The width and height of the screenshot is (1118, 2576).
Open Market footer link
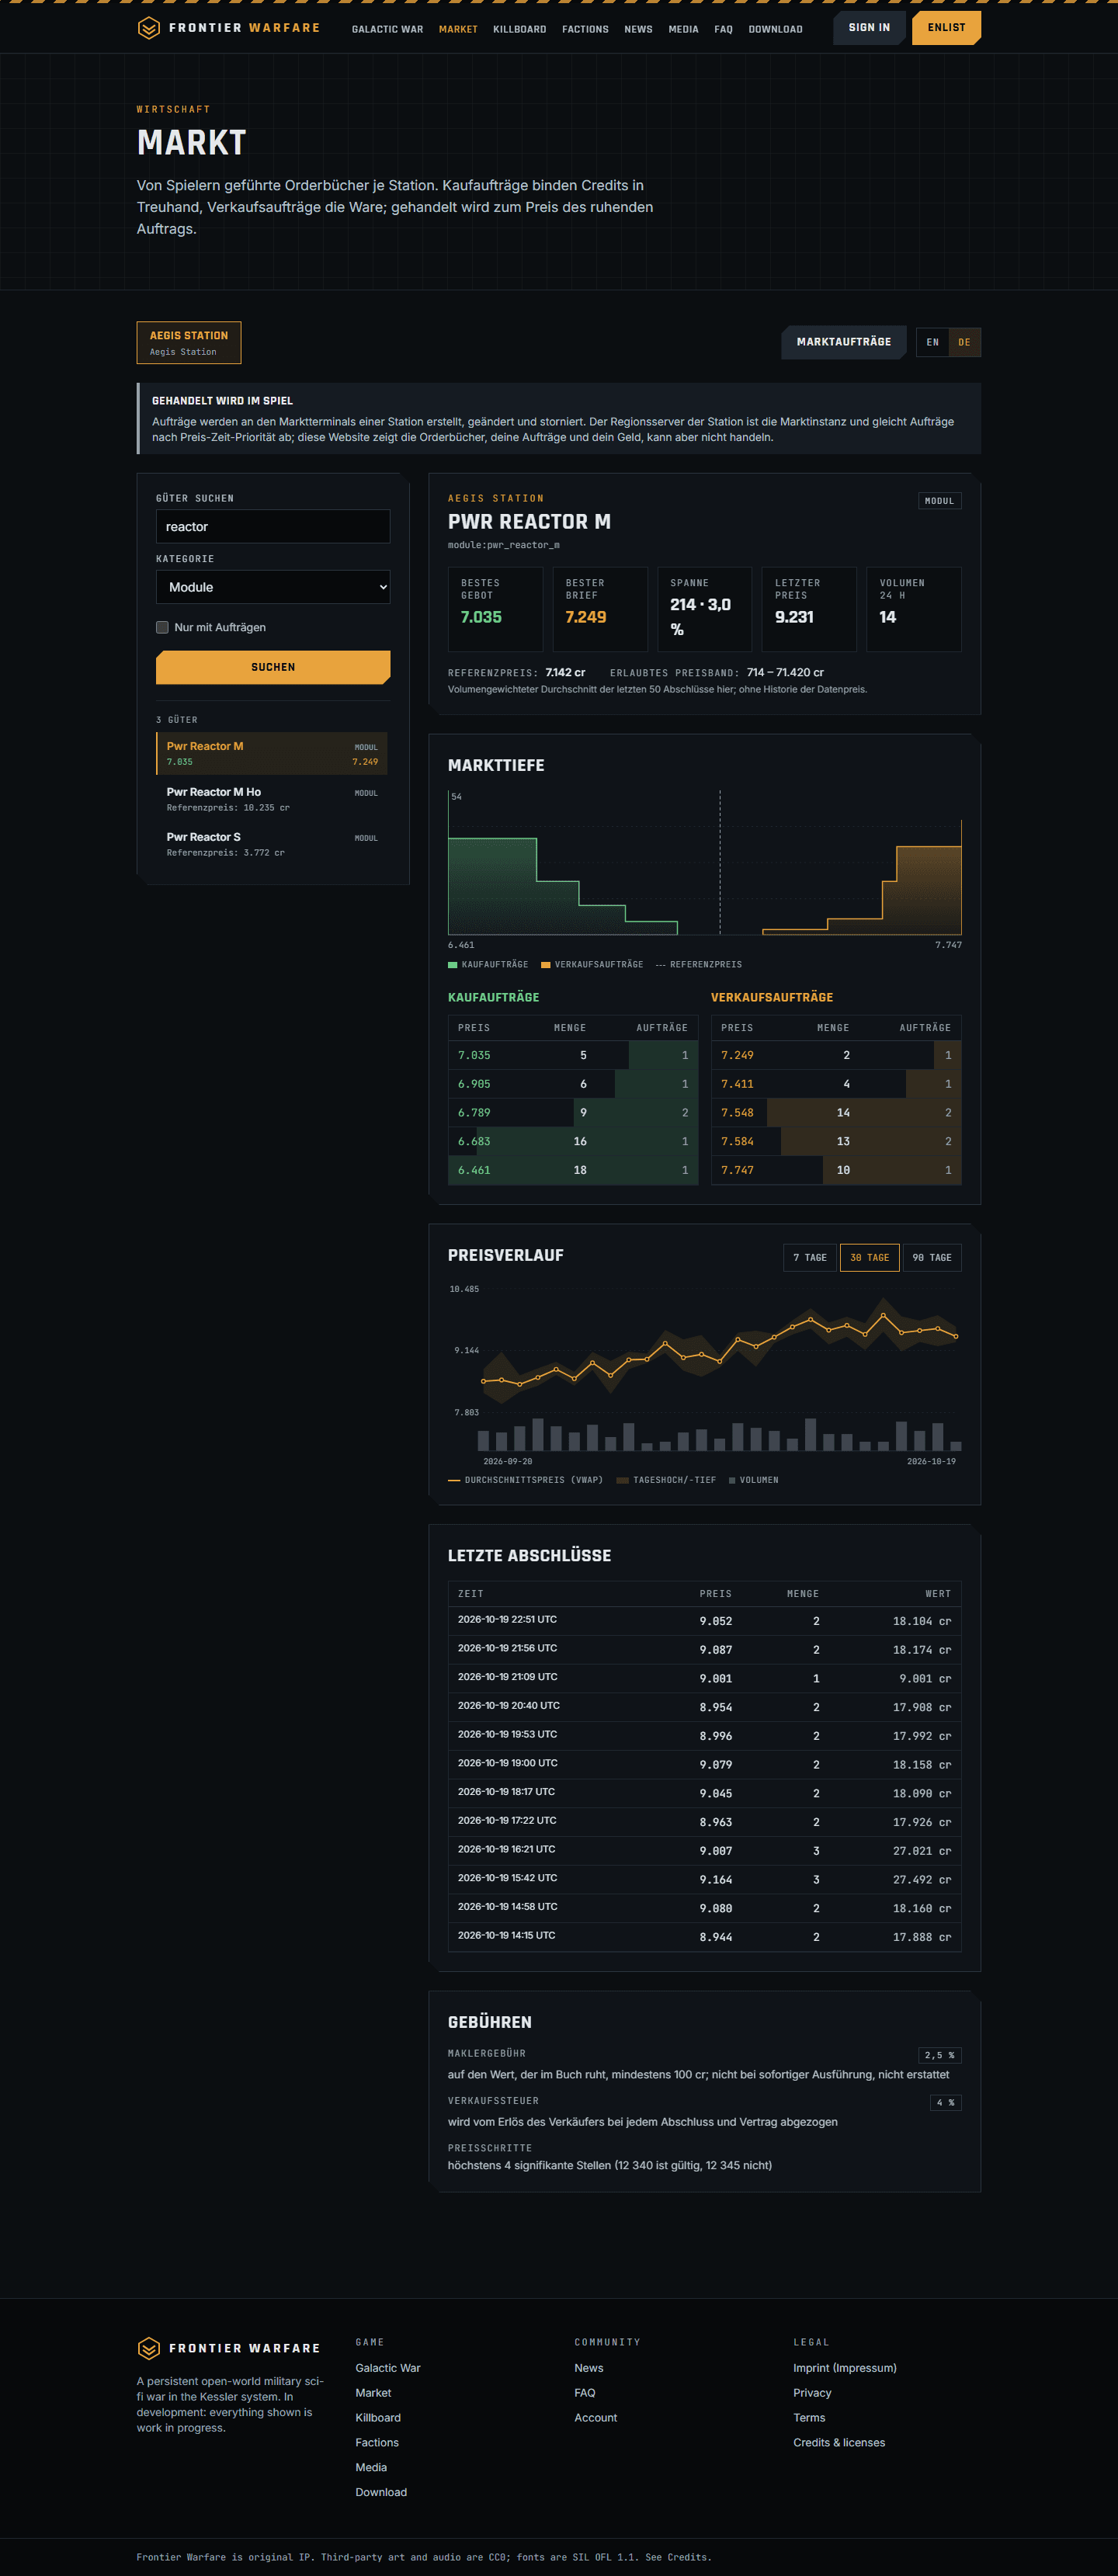pos(373,2393)
